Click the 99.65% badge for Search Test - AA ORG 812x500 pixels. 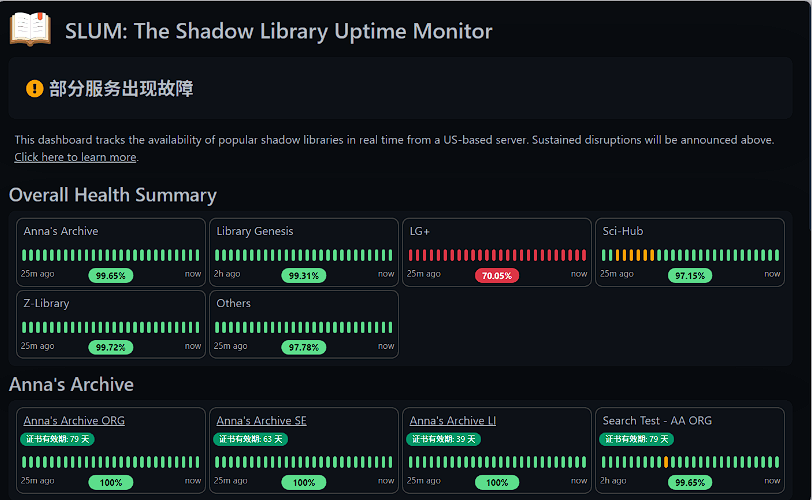[x=690, y=482]
